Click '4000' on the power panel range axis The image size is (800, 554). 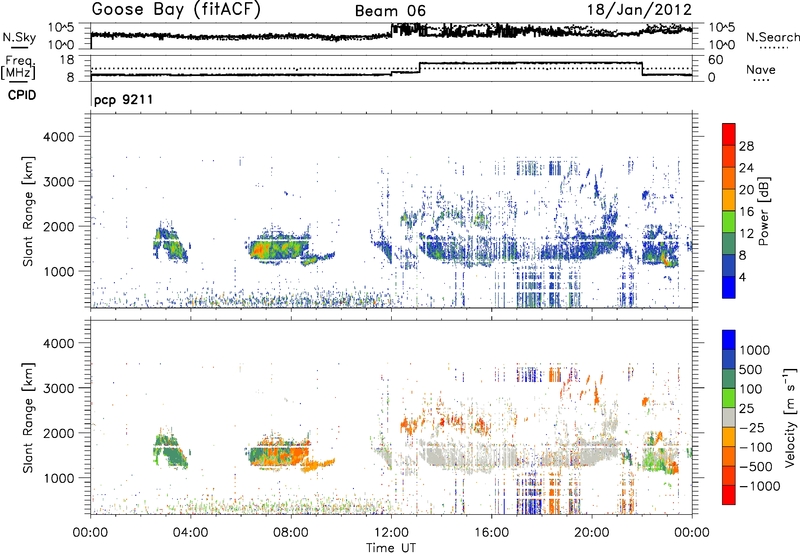(x=58, y=137)
